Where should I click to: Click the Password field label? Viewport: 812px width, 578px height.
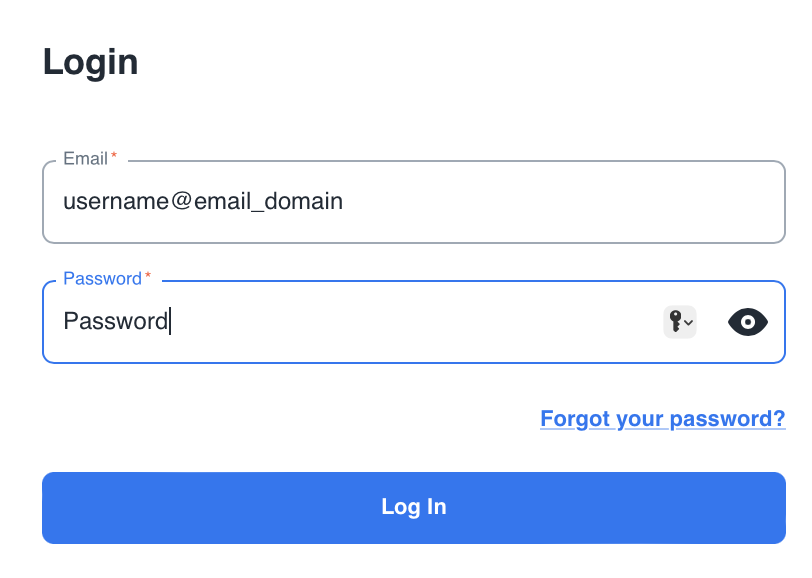pyautogui.click(x=102, y=279)
